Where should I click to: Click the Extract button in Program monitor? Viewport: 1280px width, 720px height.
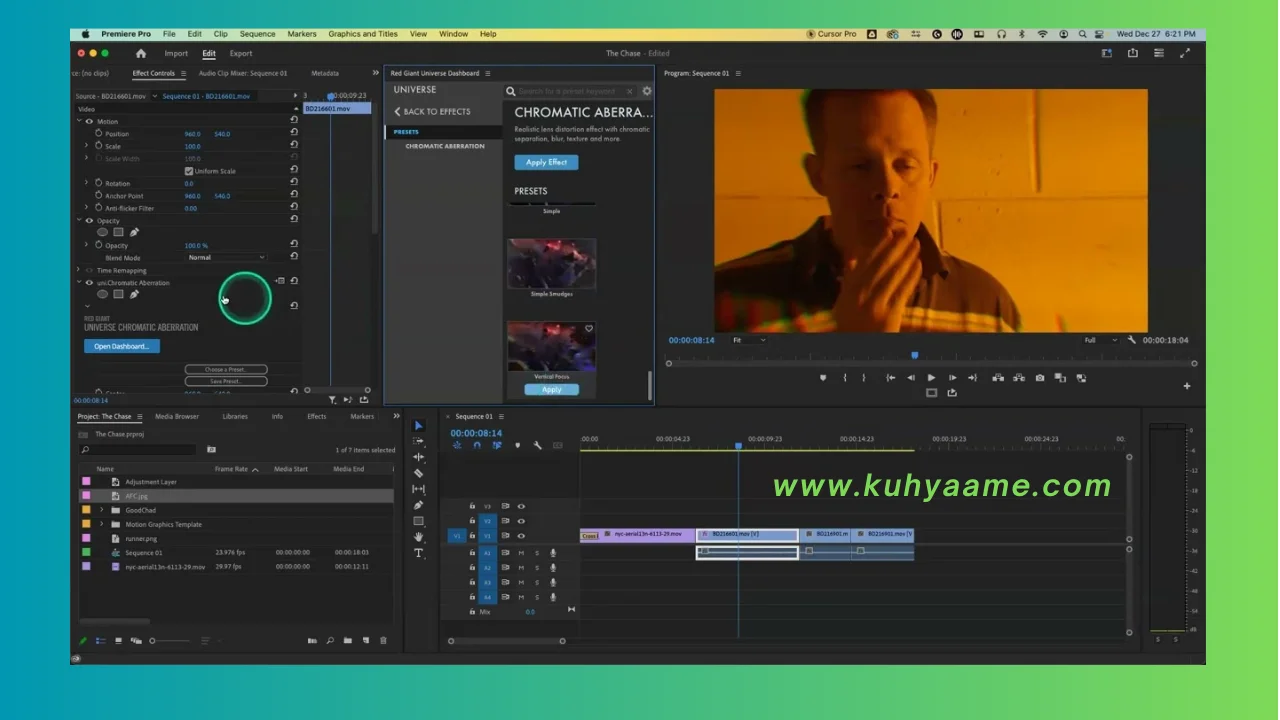pyautogui.click(x=1019, y=378)
